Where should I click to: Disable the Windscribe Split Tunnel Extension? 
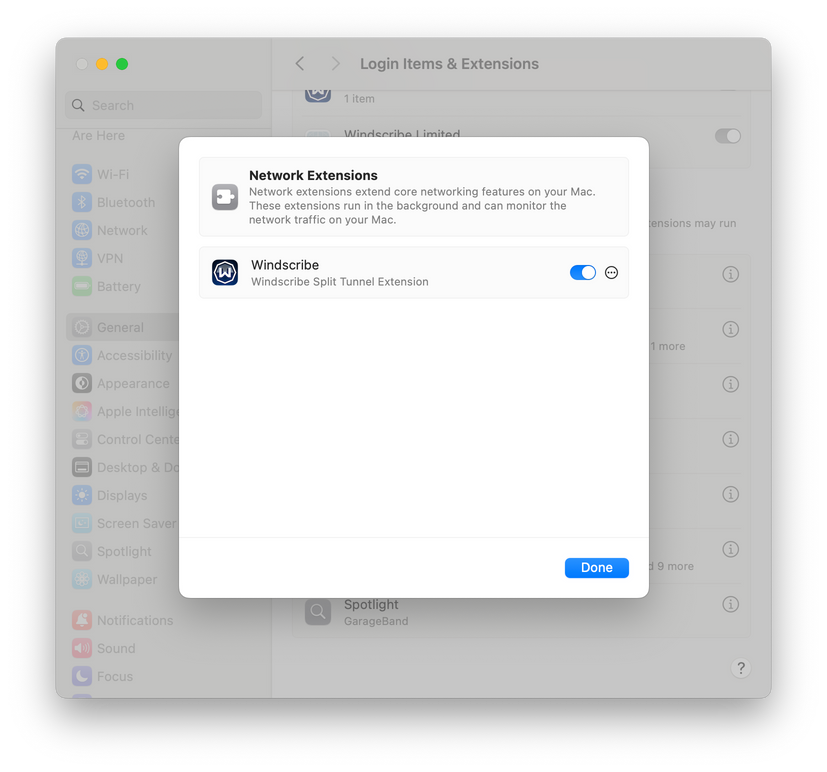point(582,272)
